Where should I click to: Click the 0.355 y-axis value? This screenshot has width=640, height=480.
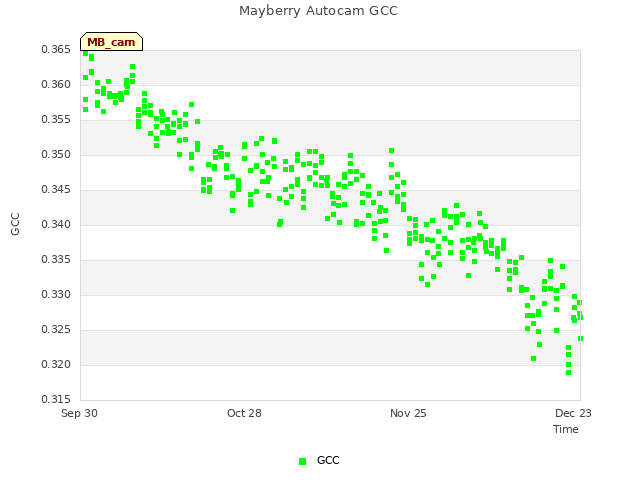(x=56, y=120)
